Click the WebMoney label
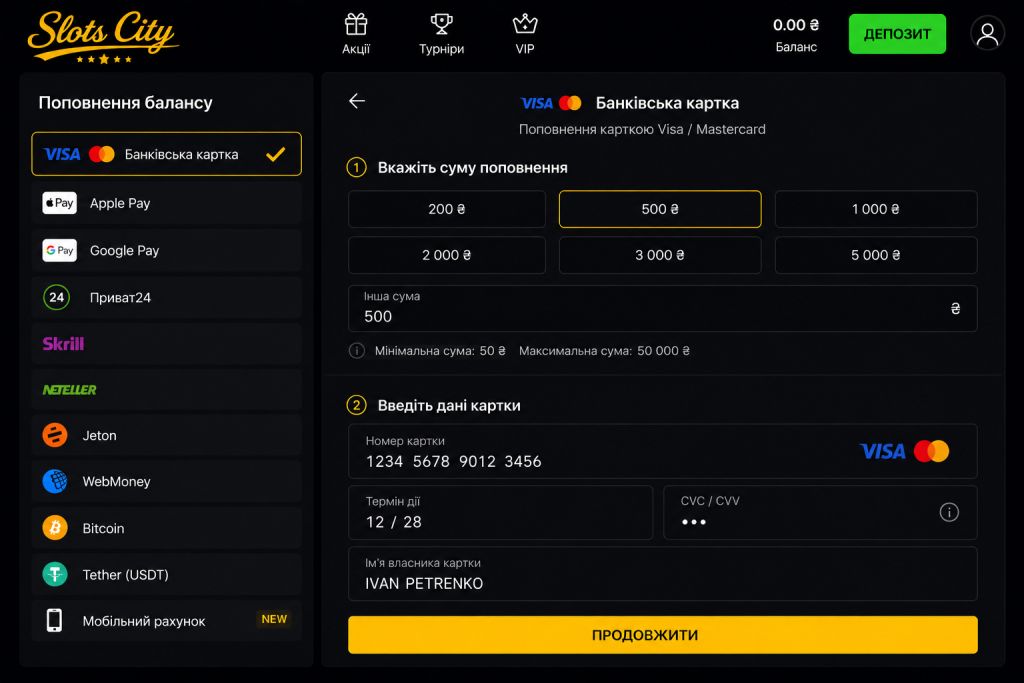 point(116,482)
